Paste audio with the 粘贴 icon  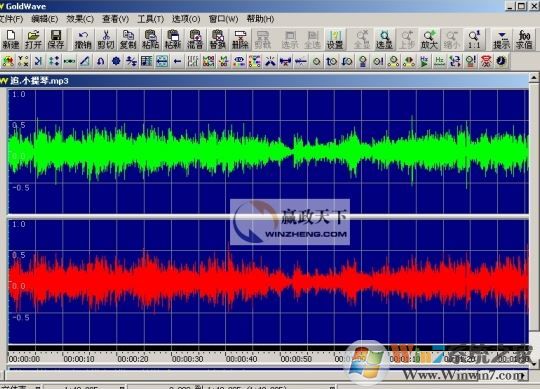point(150,40)
